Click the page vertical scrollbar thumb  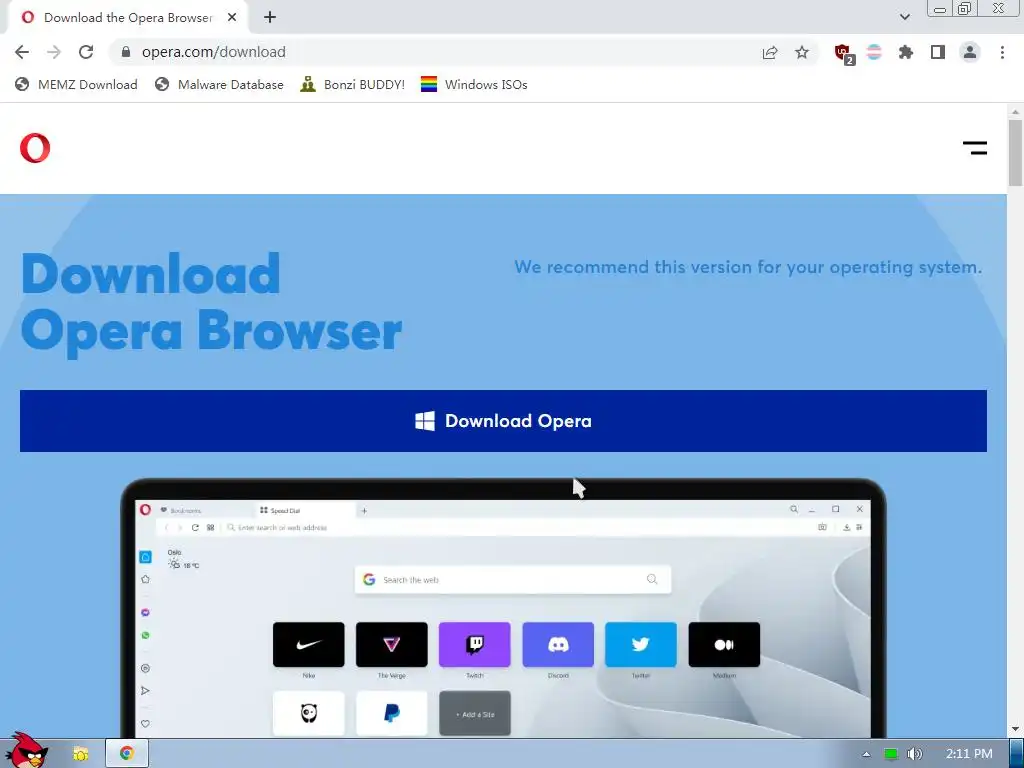(x=1015, y=152)
